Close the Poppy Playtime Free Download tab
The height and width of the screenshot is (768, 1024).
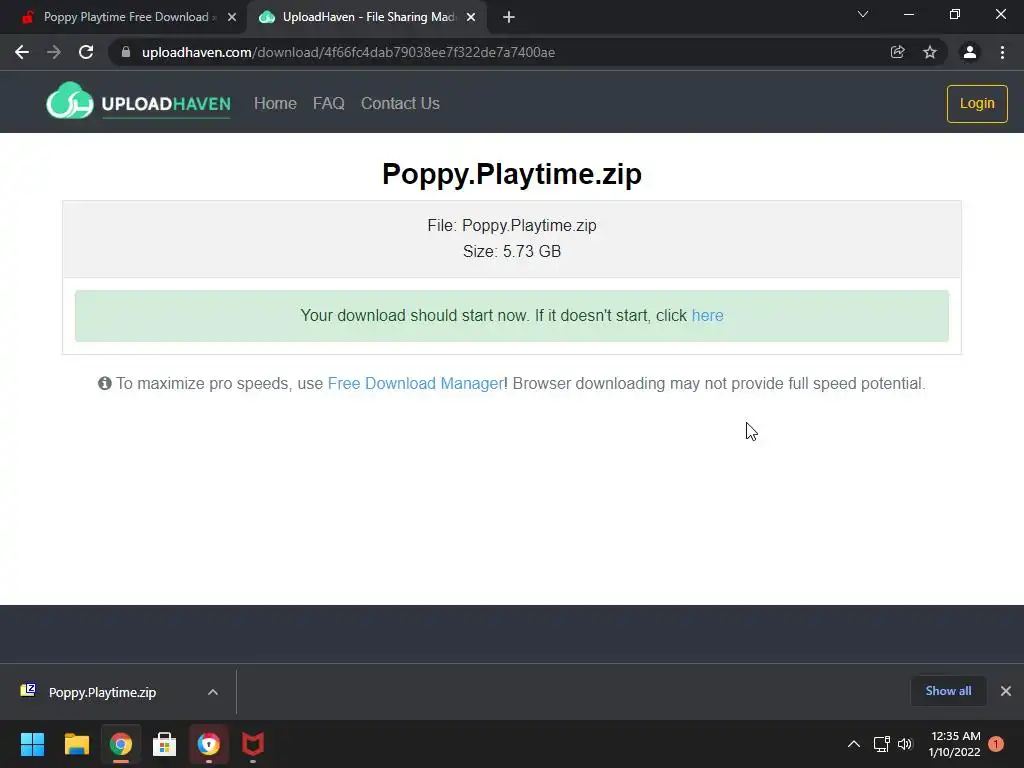pos(232,18)
